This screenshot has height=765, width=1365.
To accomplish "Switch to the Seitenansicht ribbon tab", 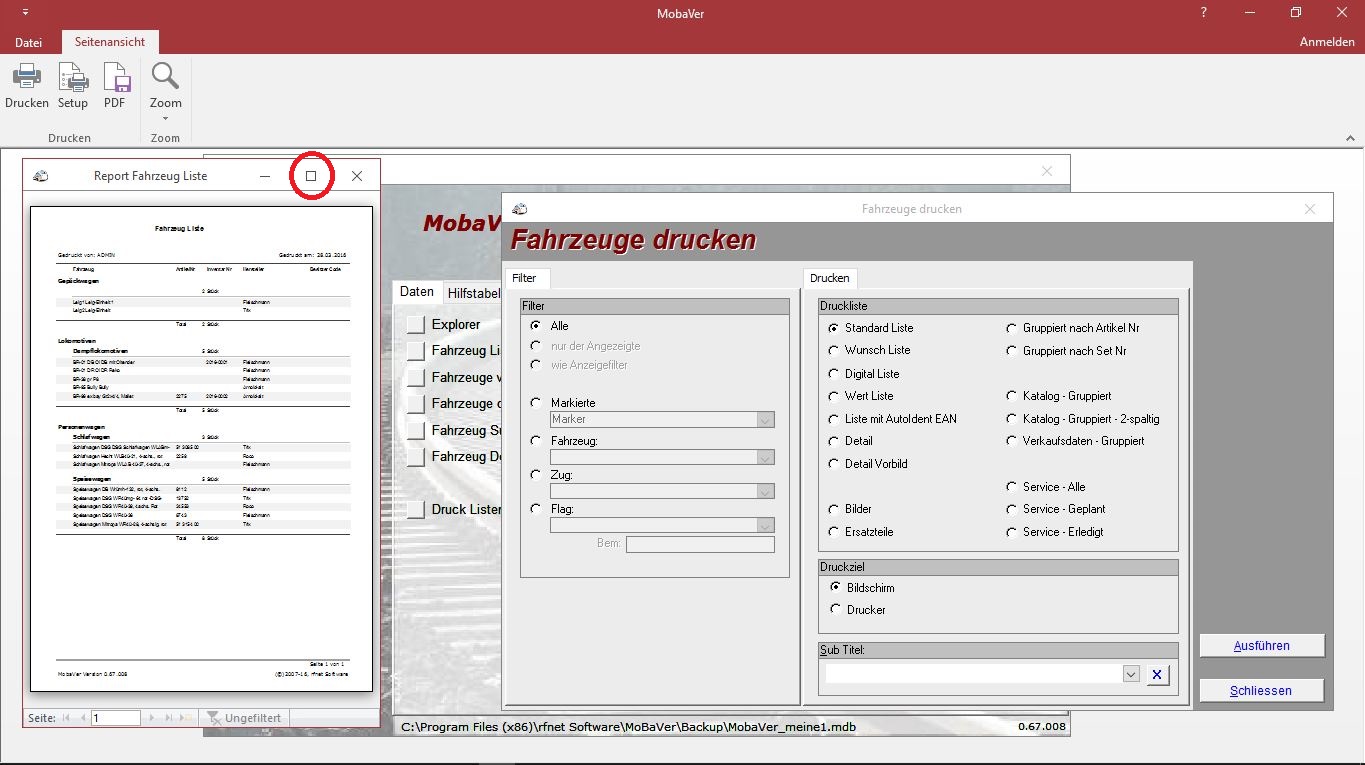I will 110,42.
